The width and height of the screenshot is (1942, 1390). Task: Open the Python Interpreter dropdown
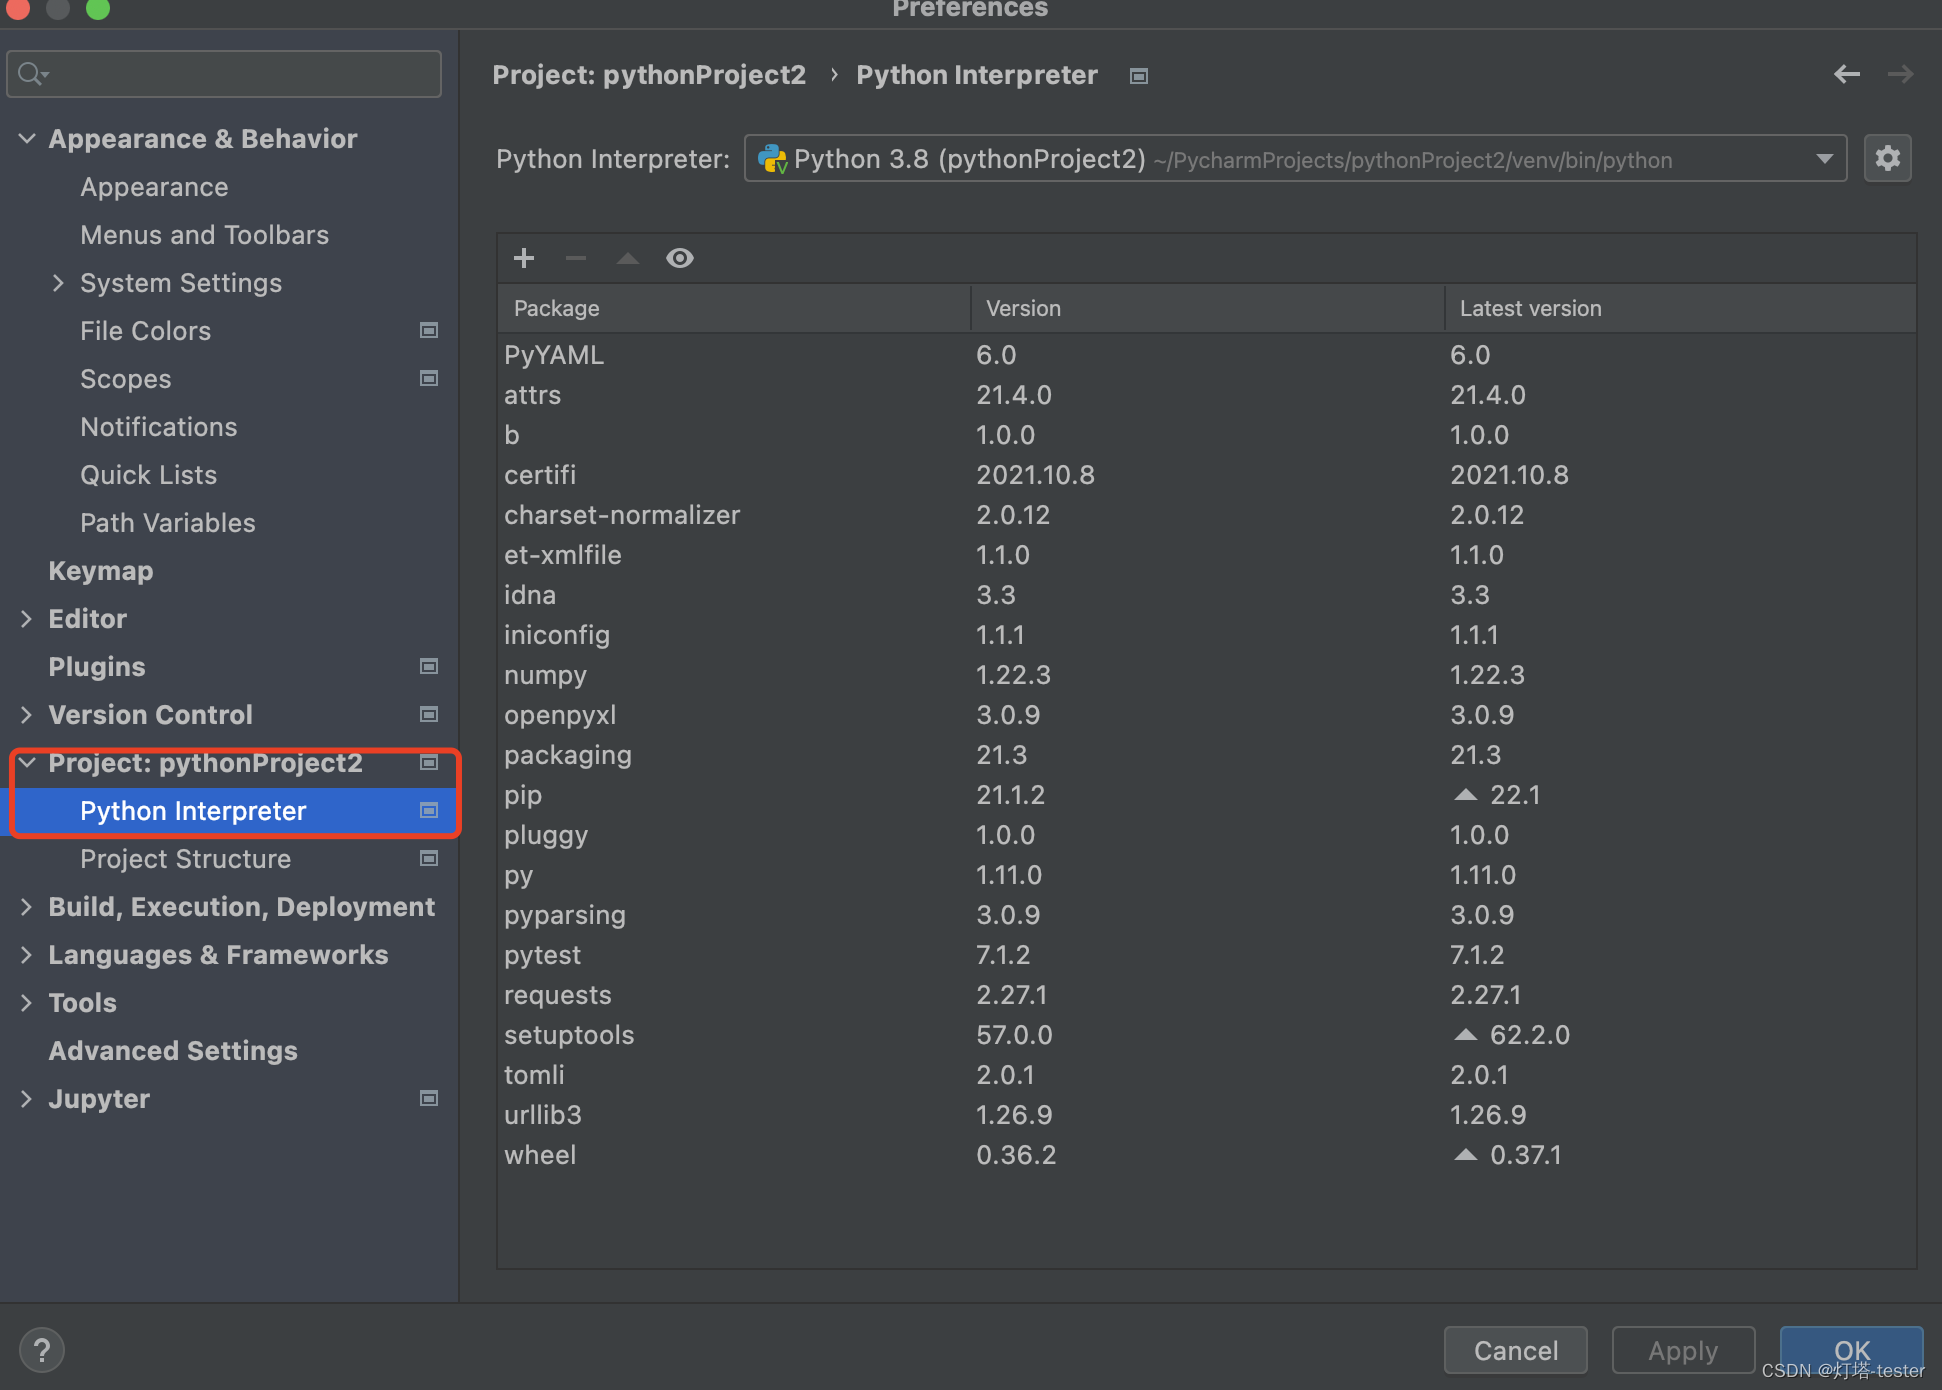click(1825, 158)
